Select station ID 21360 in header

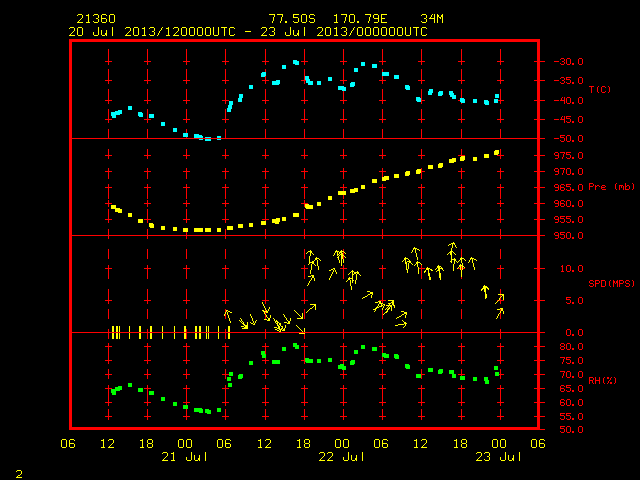pos(96,19)
